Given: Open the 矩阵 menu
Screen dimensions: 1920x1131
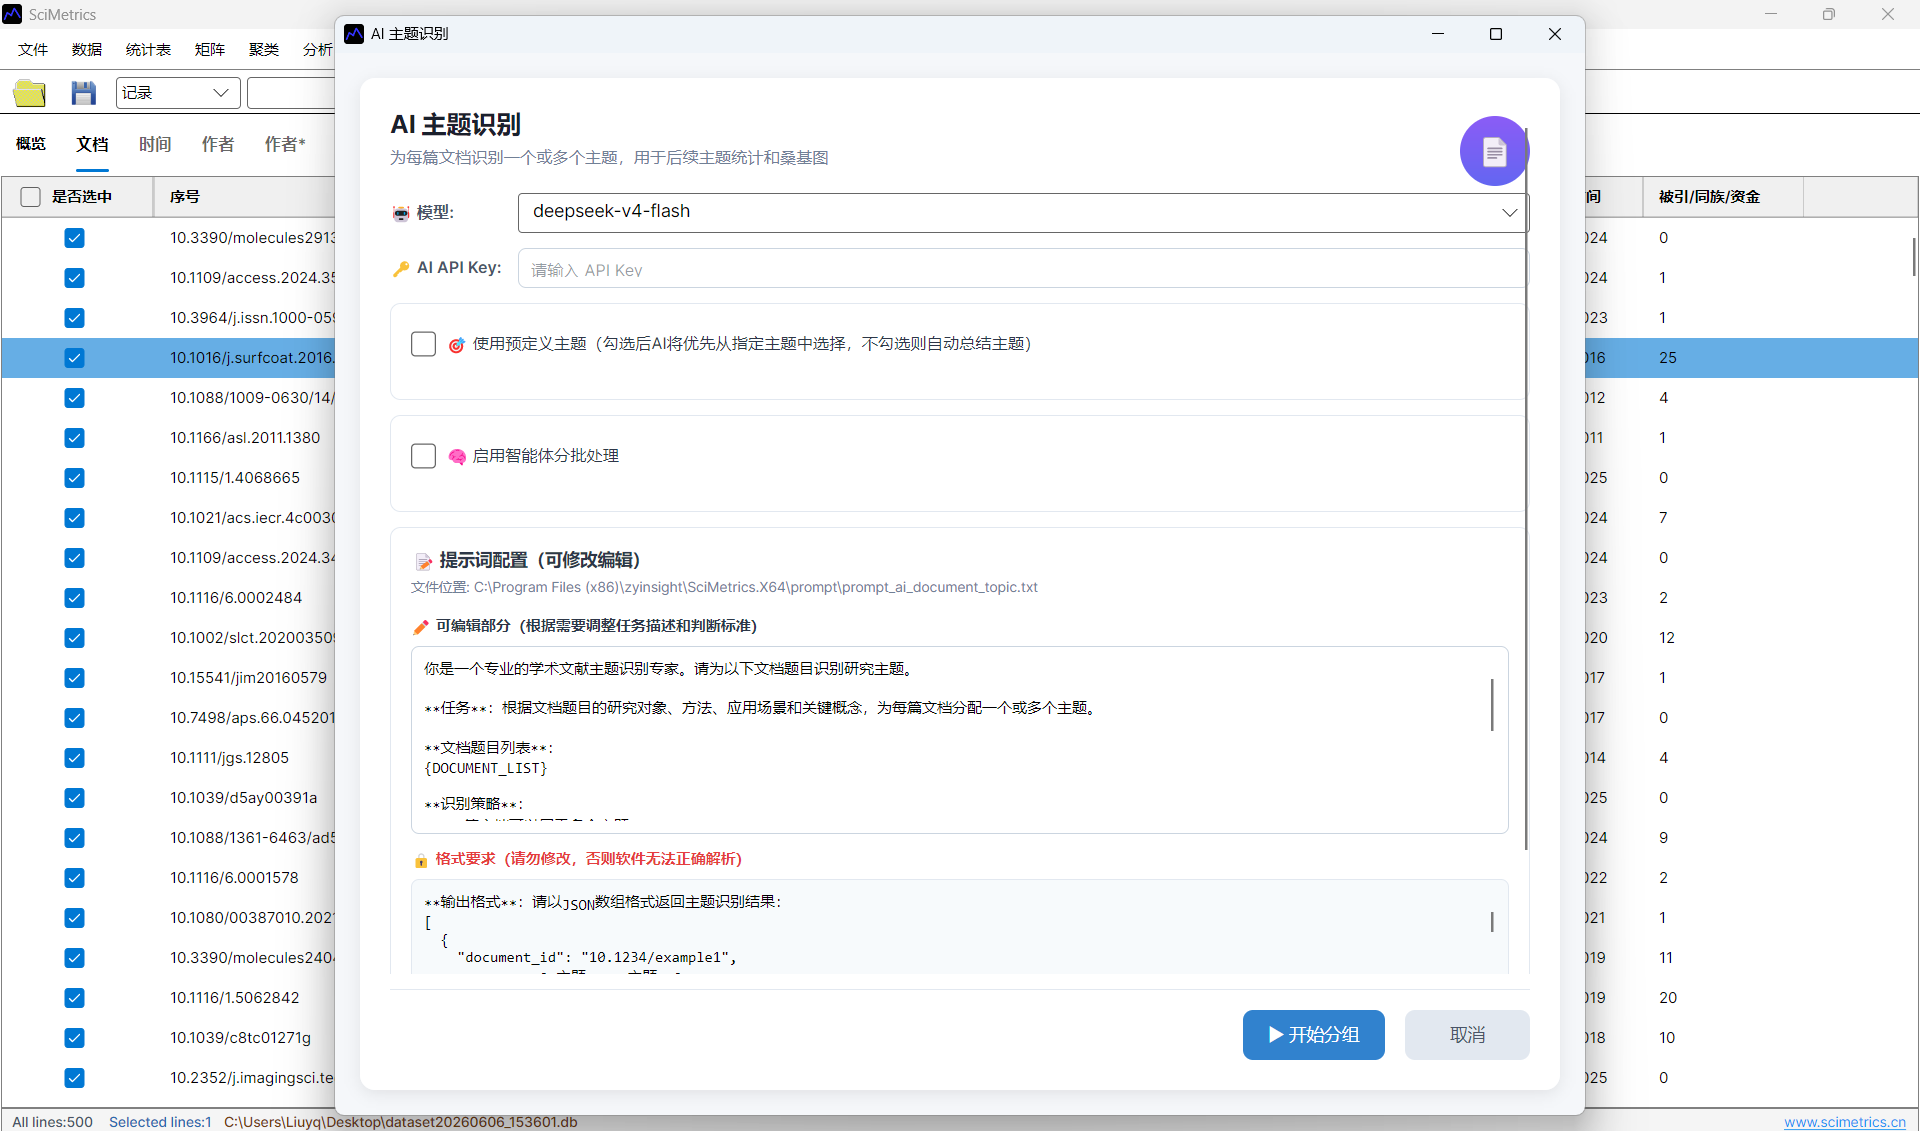Looking at the screenshot, I should pos(210,49).
